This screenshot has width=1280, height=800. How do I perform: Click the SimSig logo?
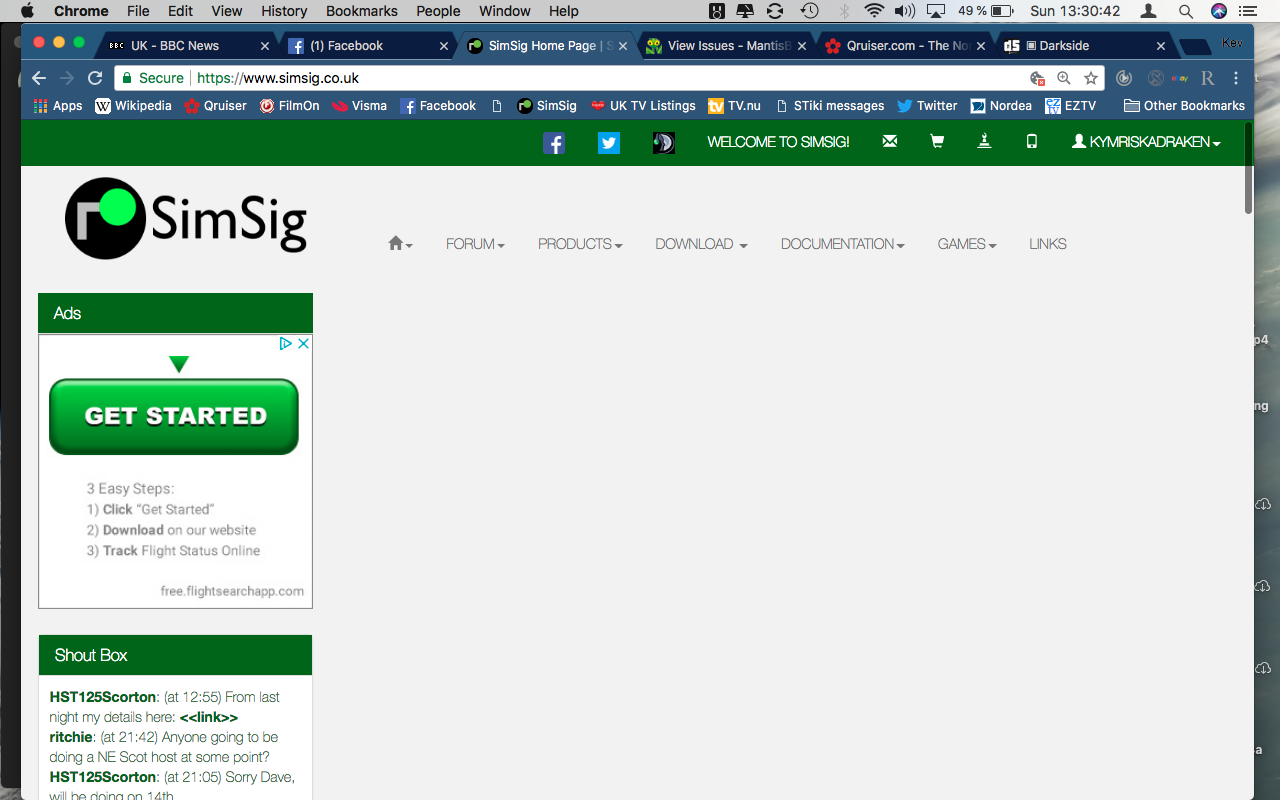click(x=186, y=218)
